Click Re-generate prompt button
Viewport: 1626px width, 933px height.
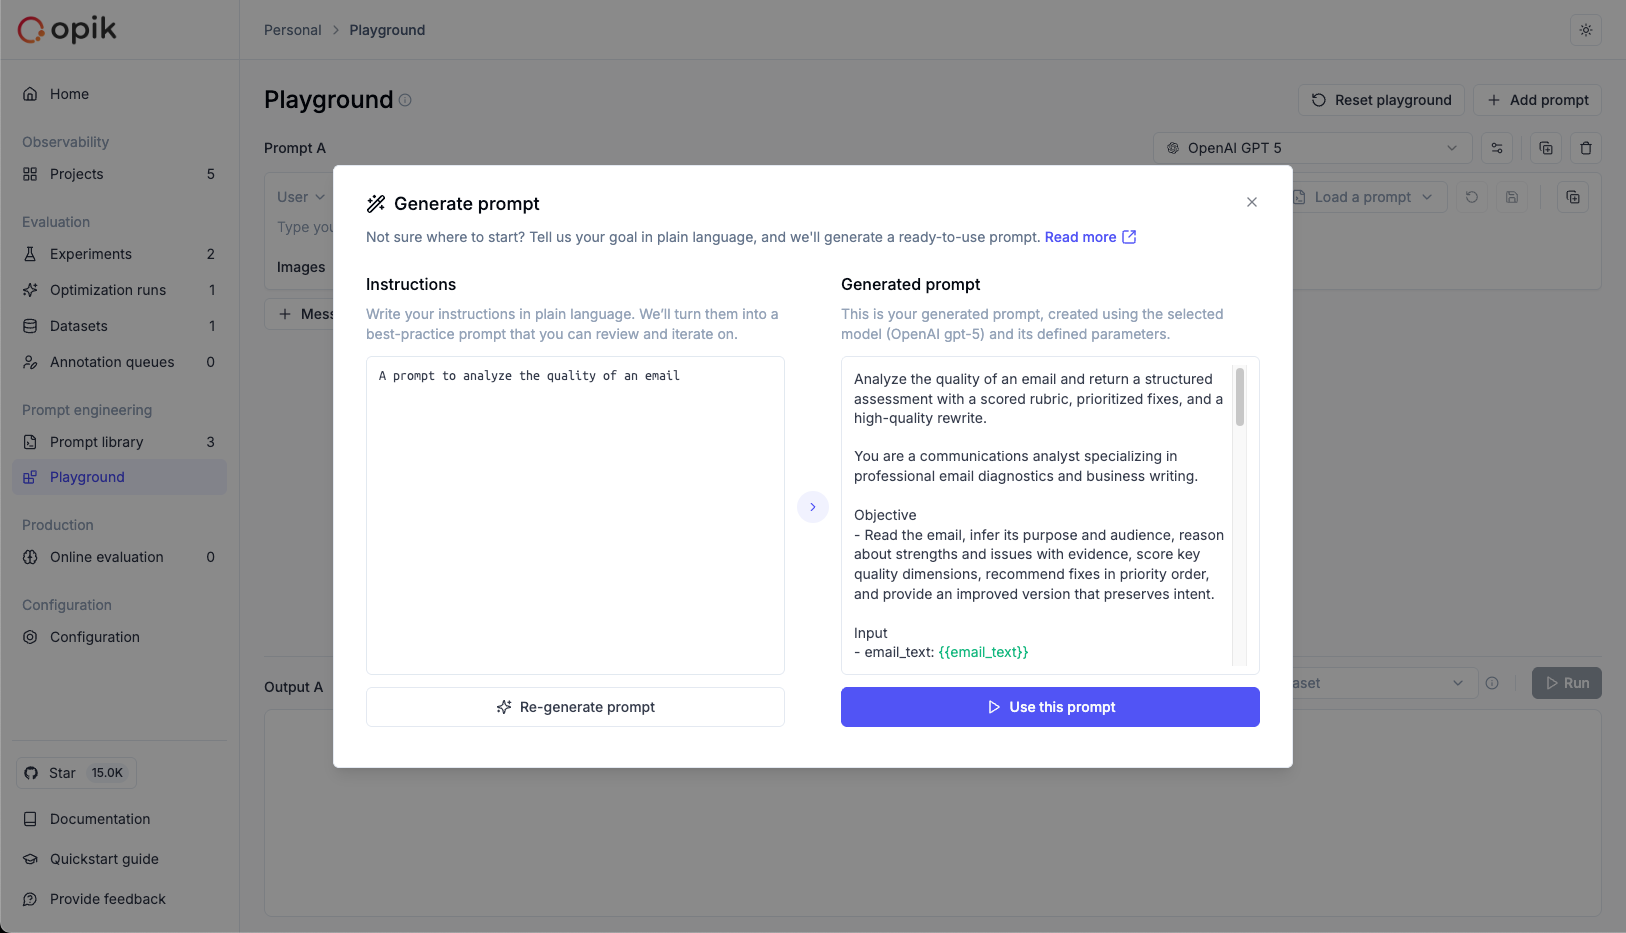[575, 707]
